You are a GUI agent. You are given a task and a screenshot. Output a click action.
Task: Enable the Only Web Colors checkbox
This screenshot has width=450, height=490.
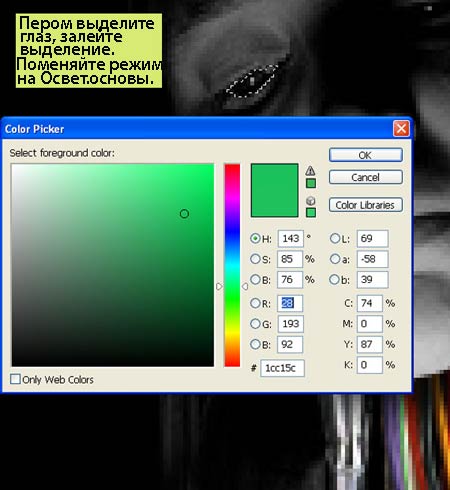(x=15, y=379)
